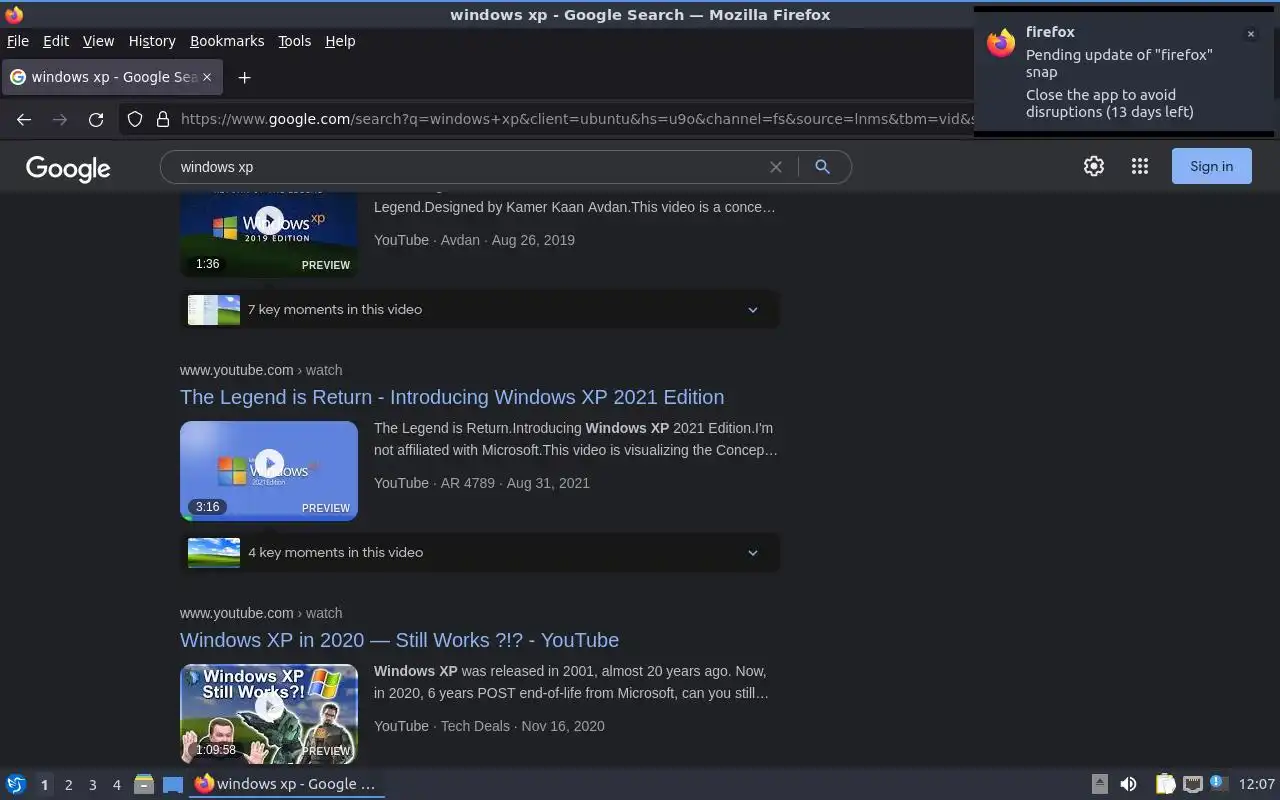Switch to workspace 4
Image resolution: width=1280 pixels, height=800 pixels.
pyautogui.click(x=116, y=785)
